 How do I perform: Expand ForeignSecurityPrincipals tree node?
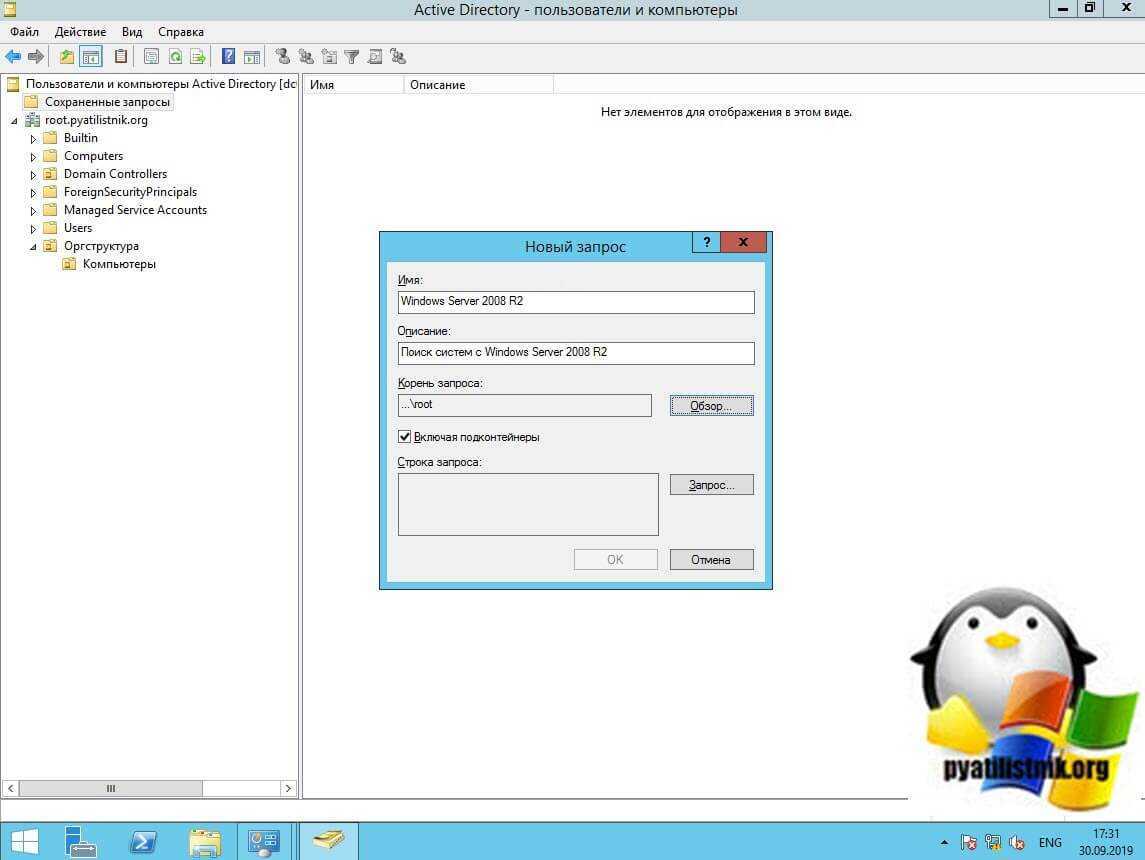click(33, 193)
